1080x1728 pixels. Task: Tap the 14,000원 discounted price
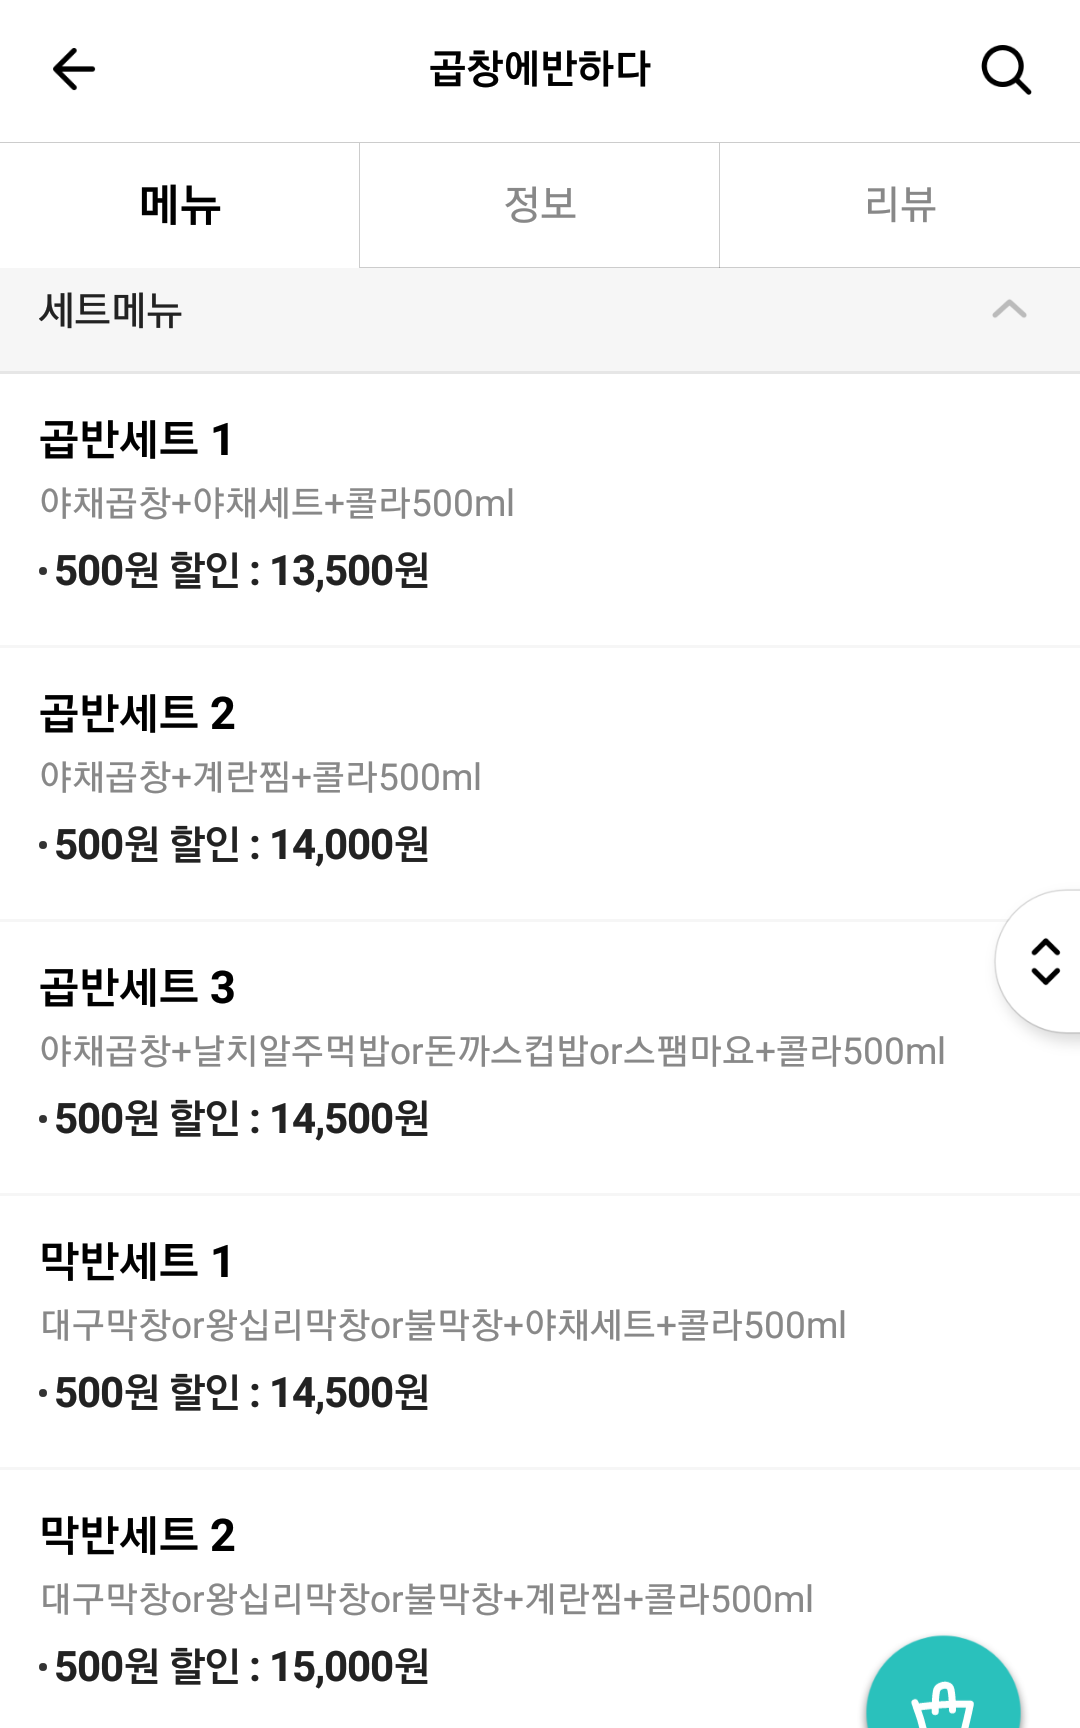click(349, 845)
